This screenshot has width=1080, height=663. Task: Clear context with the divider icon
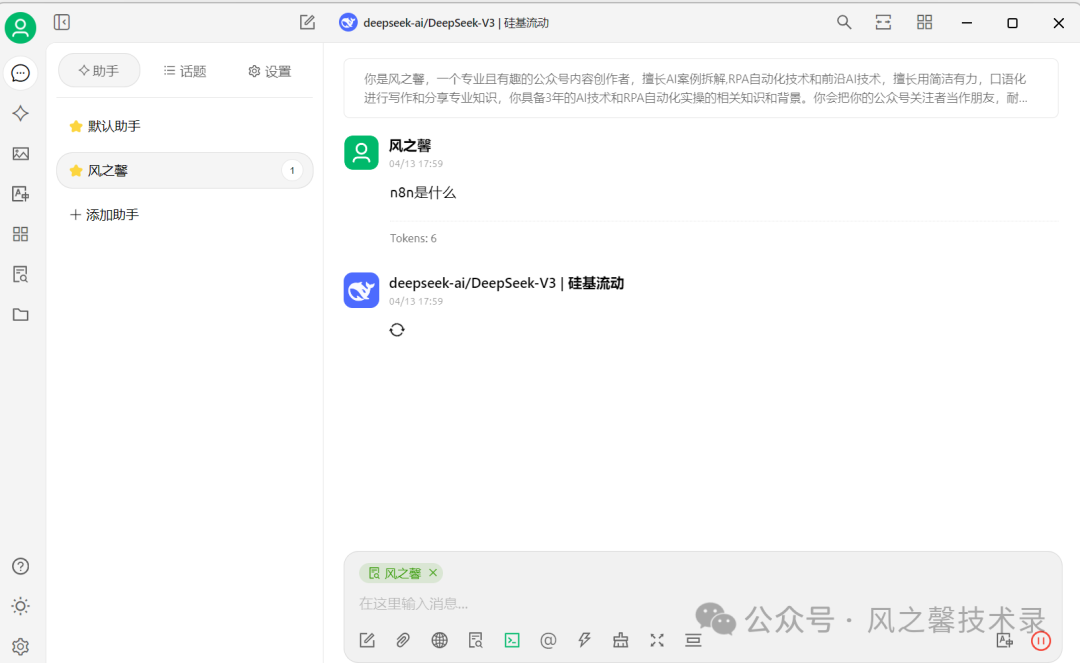click(x=693, y=640)
